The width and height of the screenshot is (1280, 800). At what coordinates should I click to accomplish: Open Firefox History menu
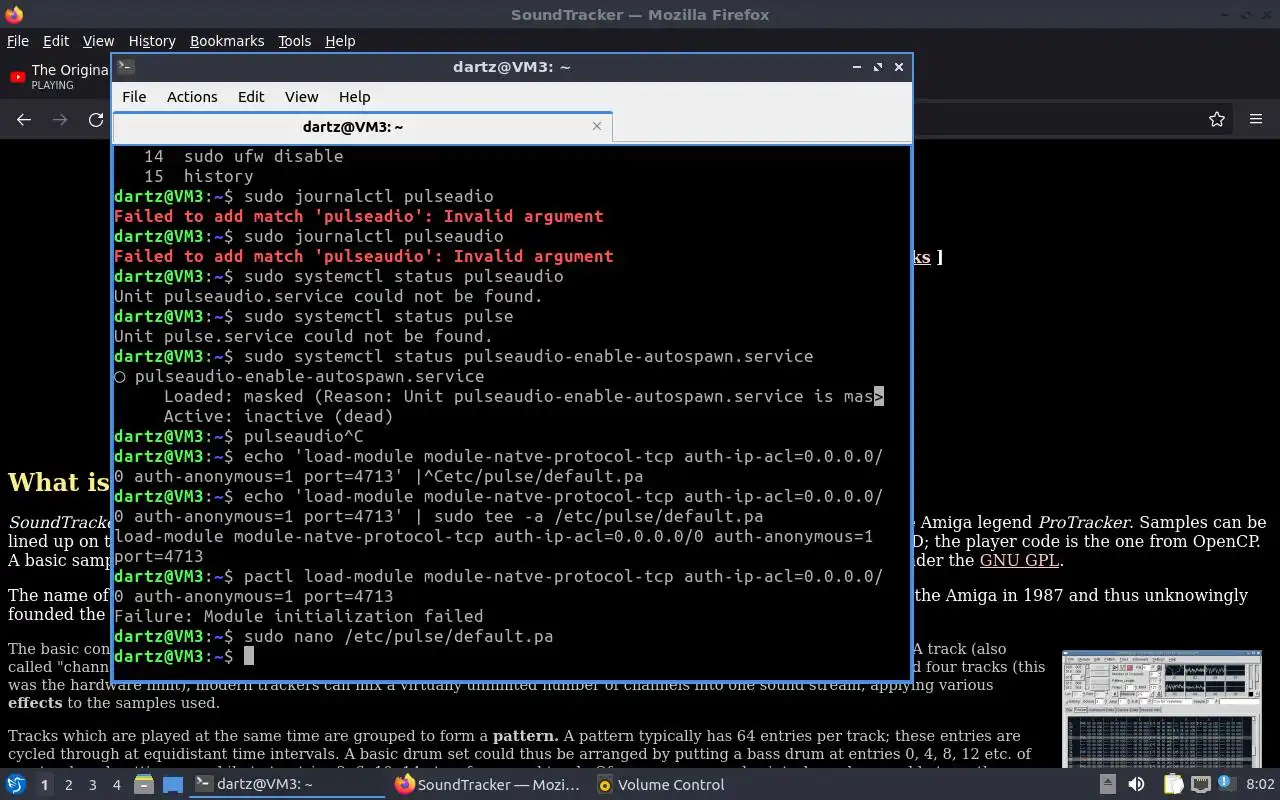tap(152, 41)
